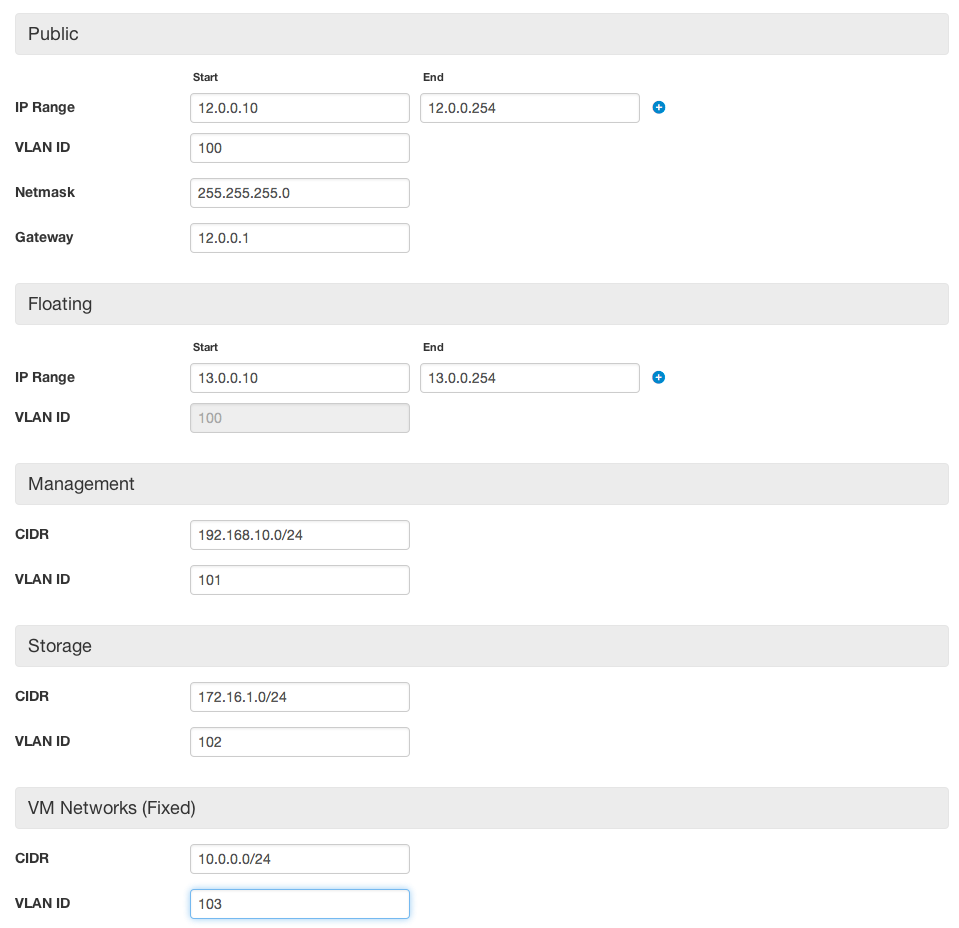Edit the Gateway field 12.0.0.1
This screenshot has width=959, height=928.
click(x=300, y=238)
